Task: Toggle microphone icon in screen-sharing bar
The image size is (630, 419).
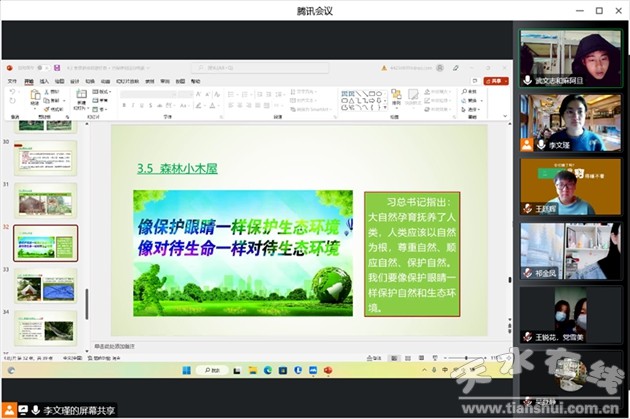Action: tap(36, 410)
